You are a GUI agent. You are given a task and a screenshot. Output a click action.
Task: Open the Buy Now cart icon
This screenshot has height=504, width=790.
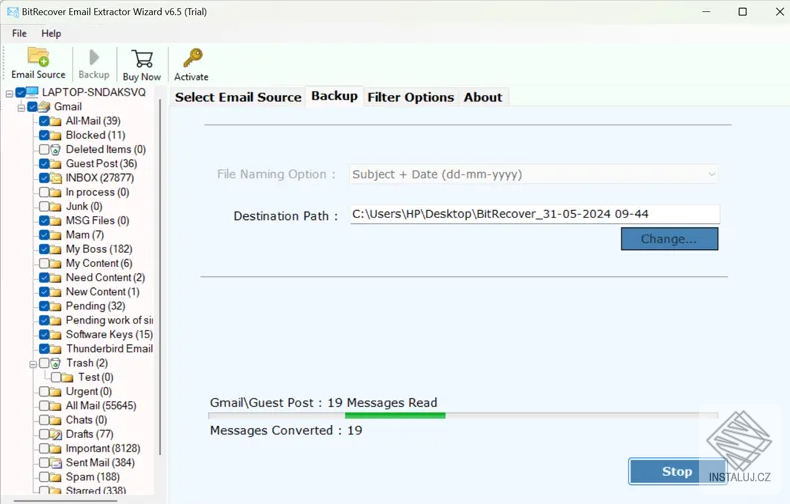pos(142,58)
